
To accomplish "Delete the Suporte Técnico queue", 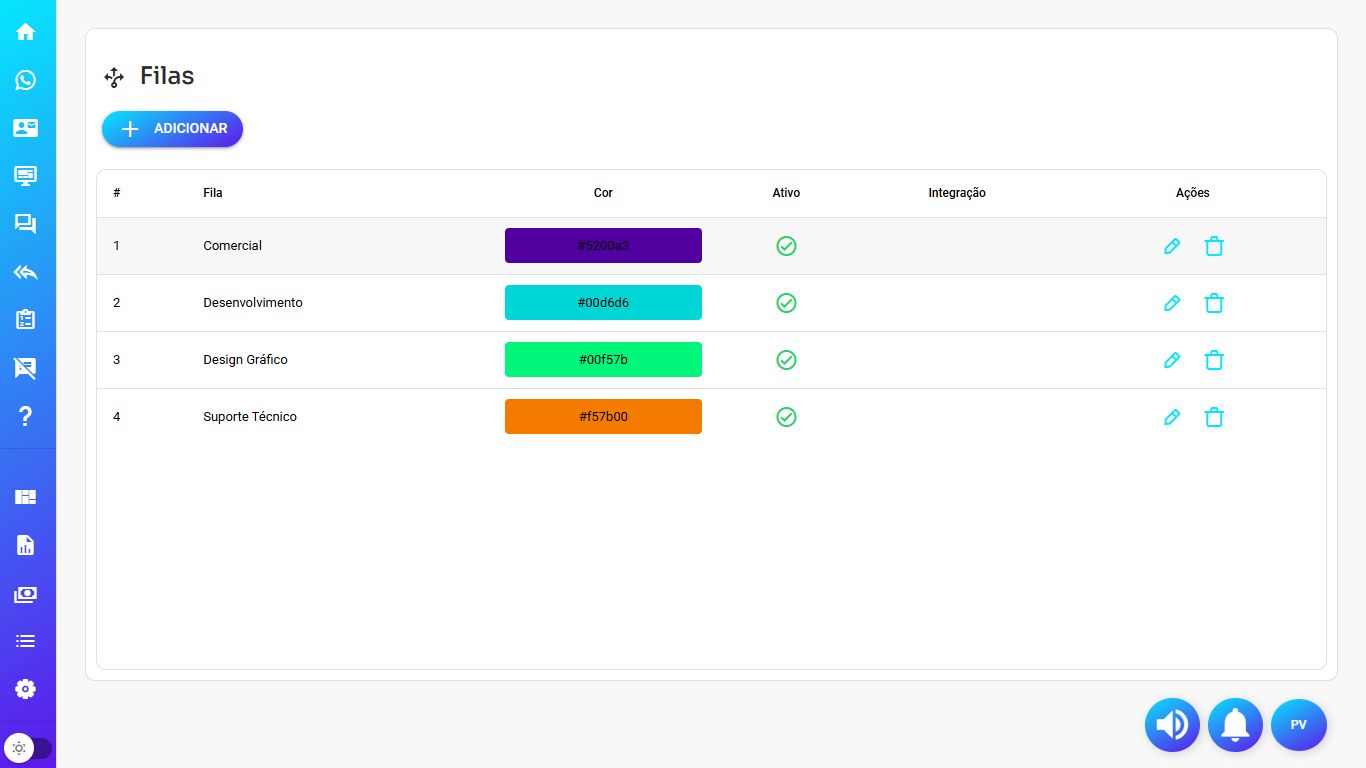I will point(1214,417).
